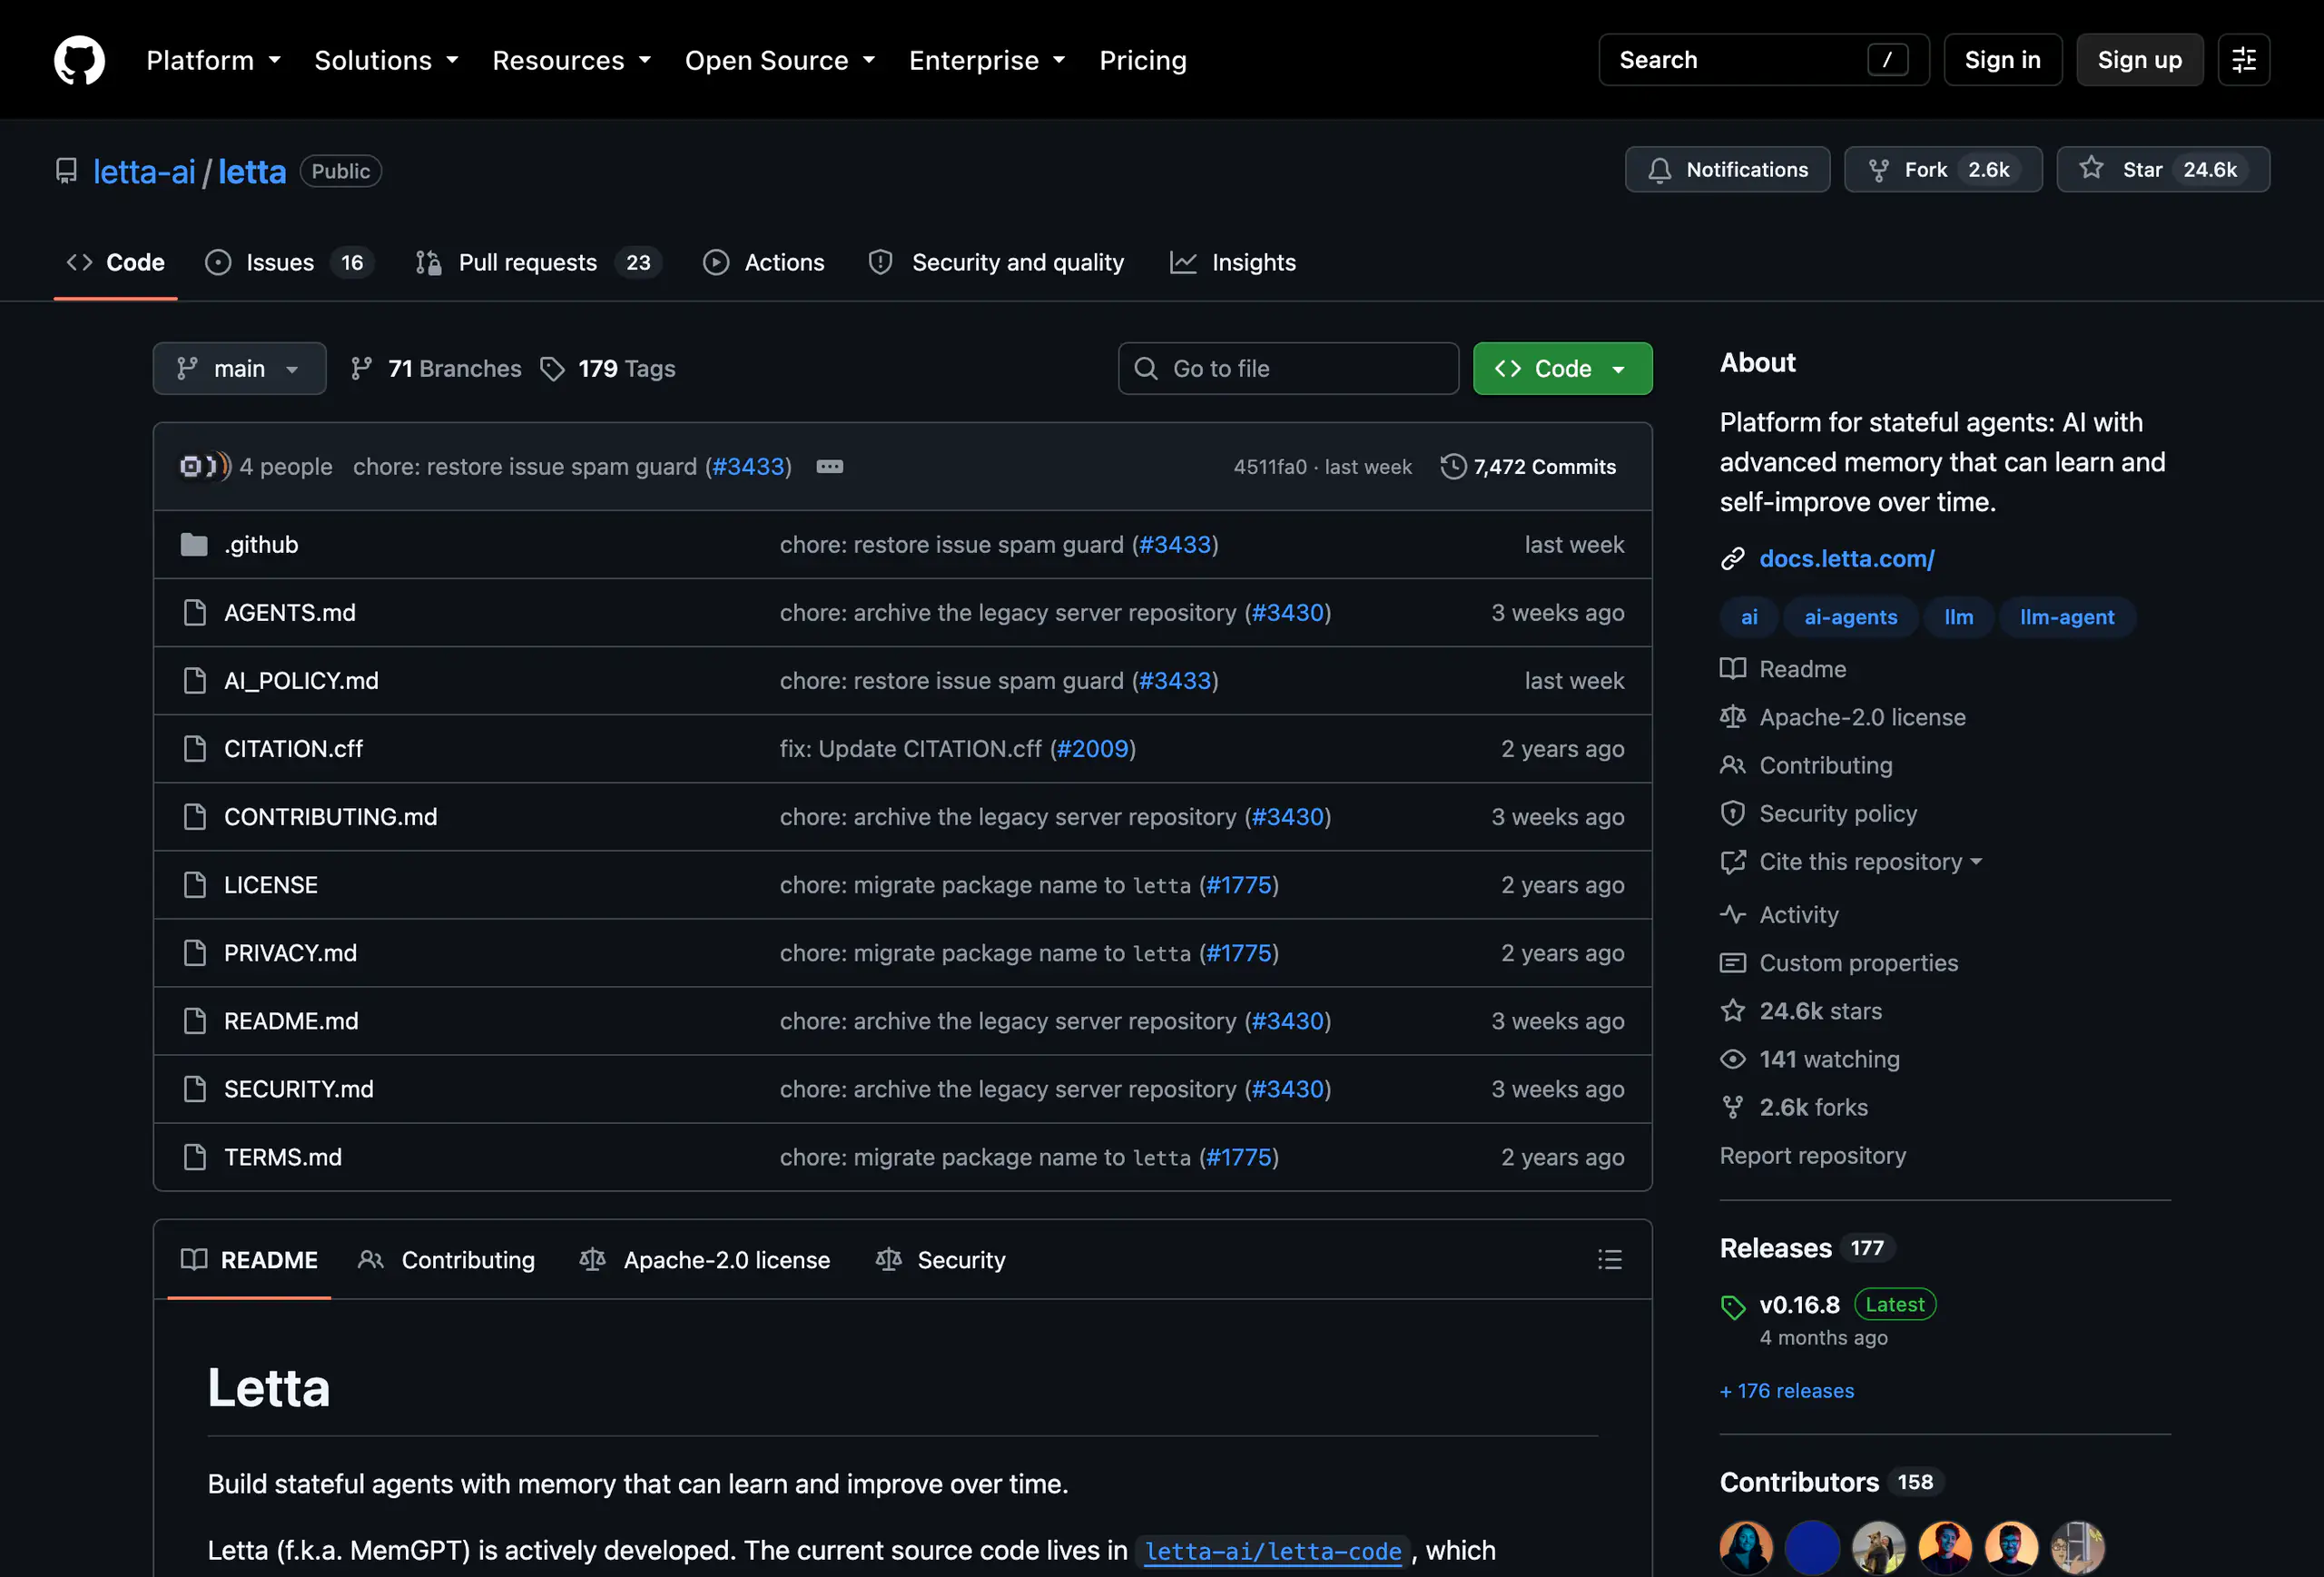Open the Security and quality tab
The image size is (2324, 1577).
click(x=997, y=263)
